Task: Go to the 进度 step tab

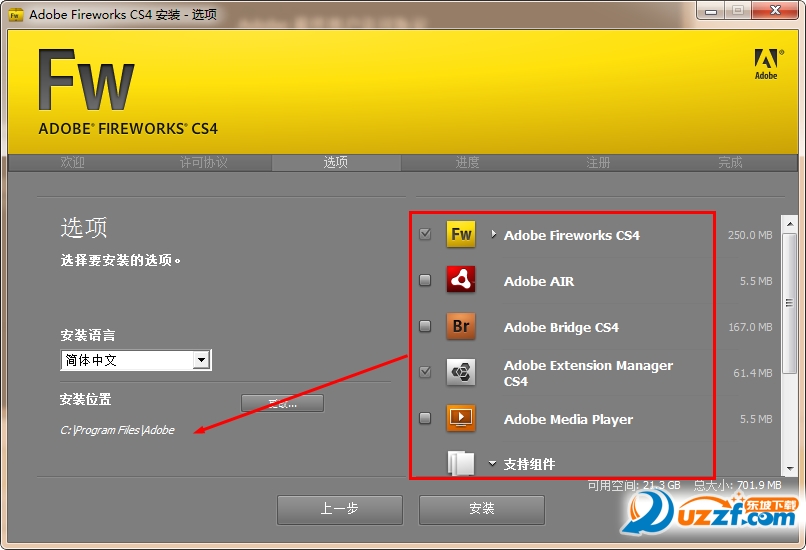Action: point(467,162)
